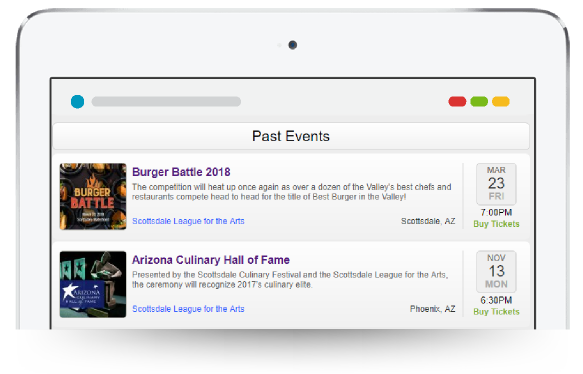Click Scottsdale League link under Burger Battle
The width and height of the screenshot is (583, 374).
click(x=188, y=221)
